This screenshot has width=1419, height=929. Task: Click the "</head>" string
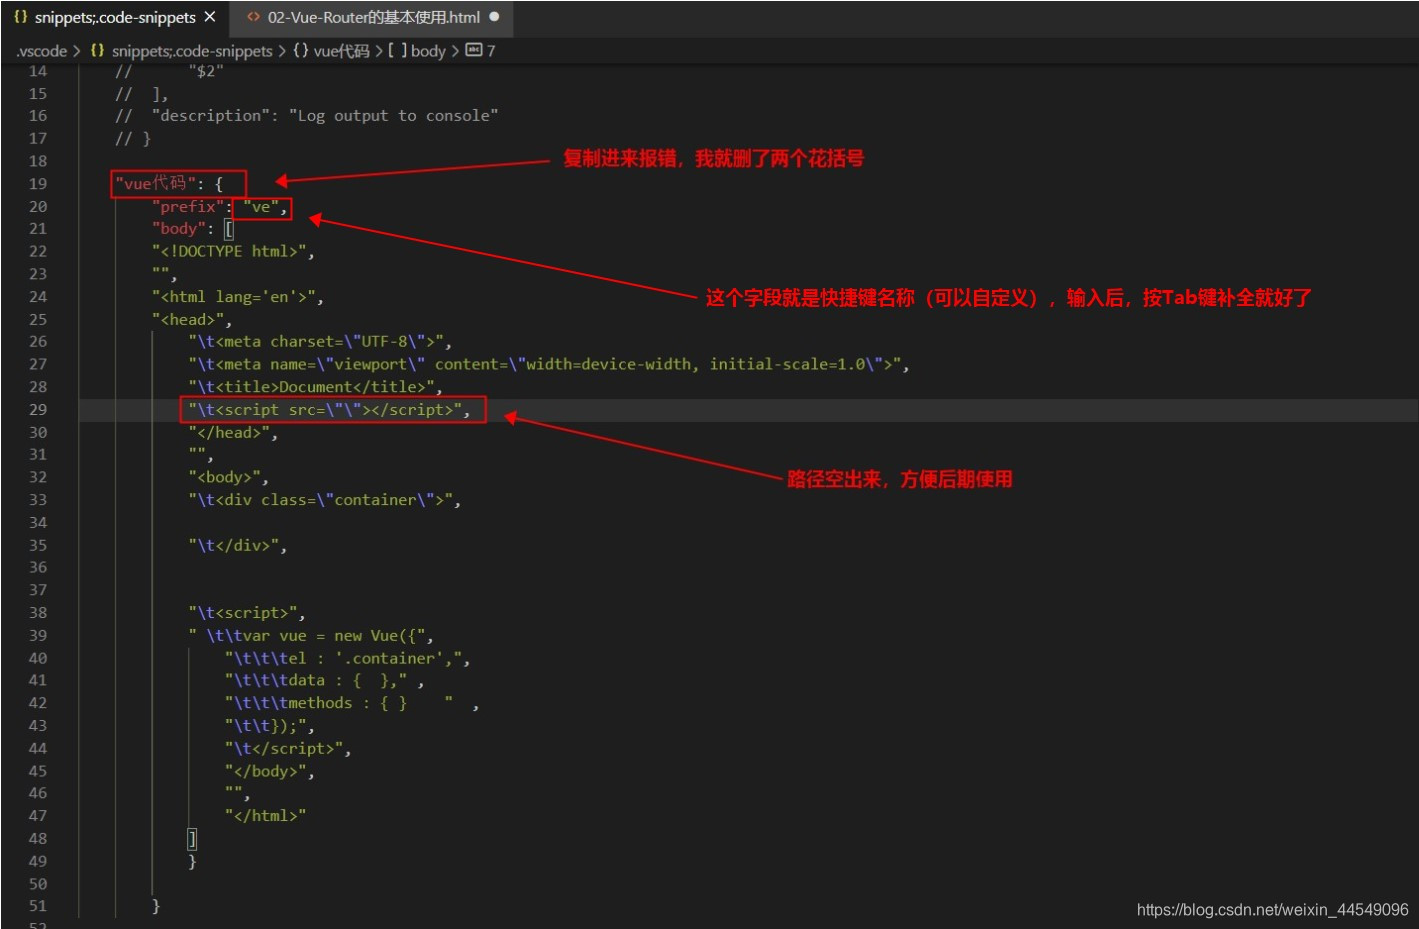229,433
